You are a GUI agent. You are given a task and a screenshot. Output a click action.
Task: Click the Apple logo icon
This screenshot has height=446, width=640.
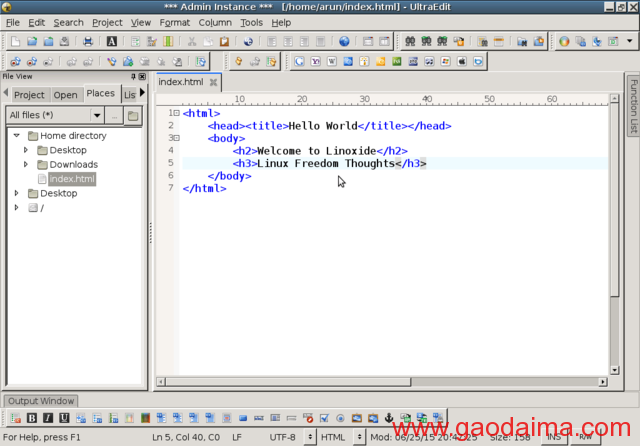pos(462,62)
